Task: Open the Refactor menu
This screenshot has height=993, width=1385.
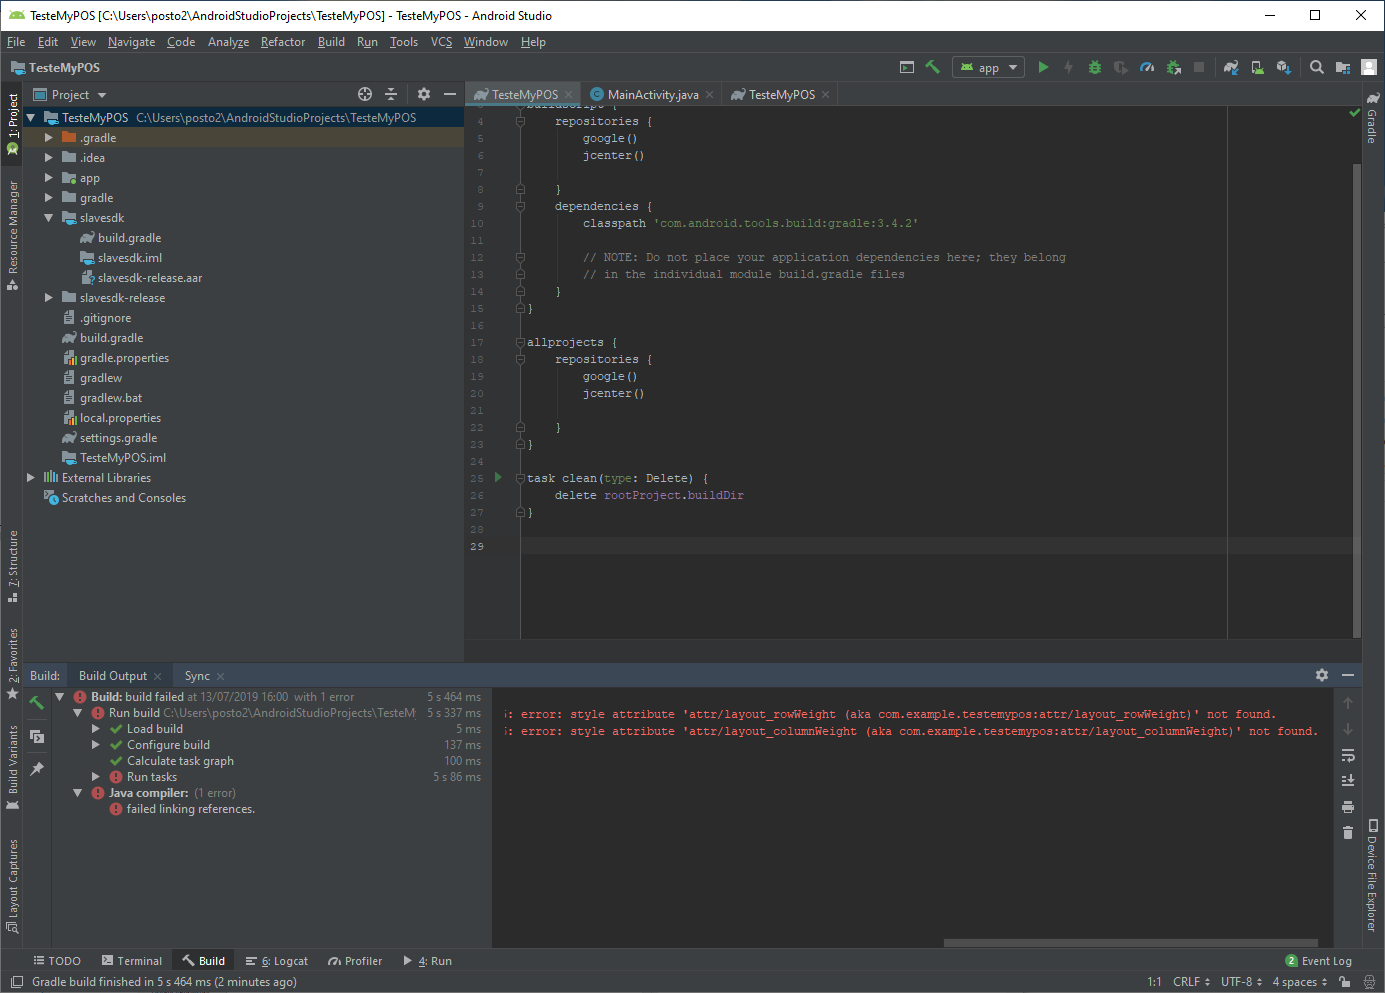Action: pos(282,42)
